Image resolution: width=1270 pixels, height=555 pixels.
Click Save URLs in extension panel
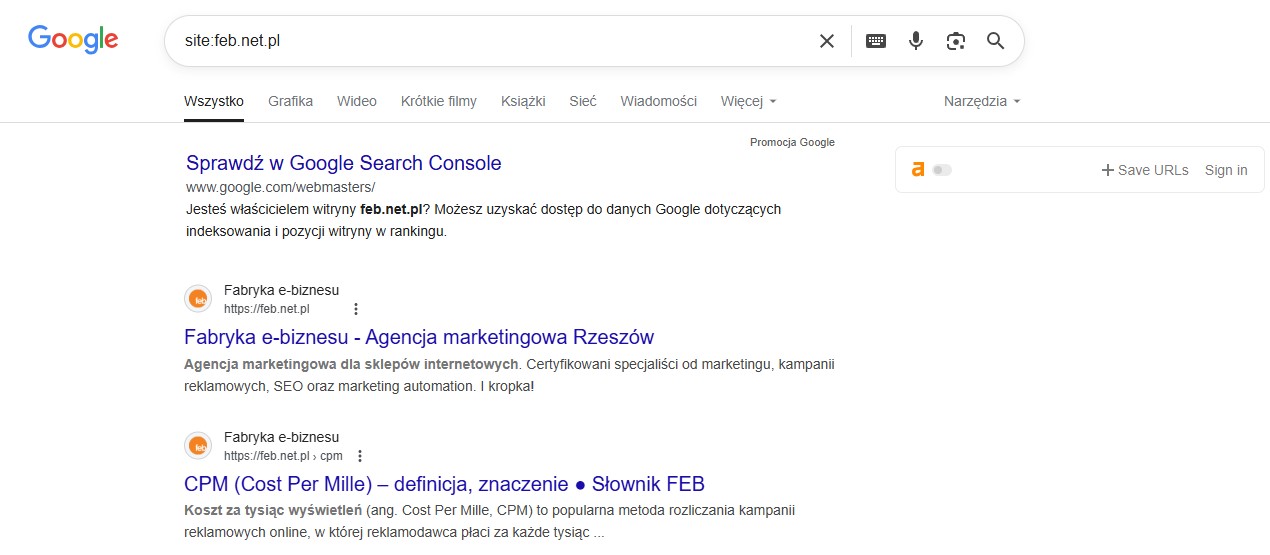point(1145,170)
